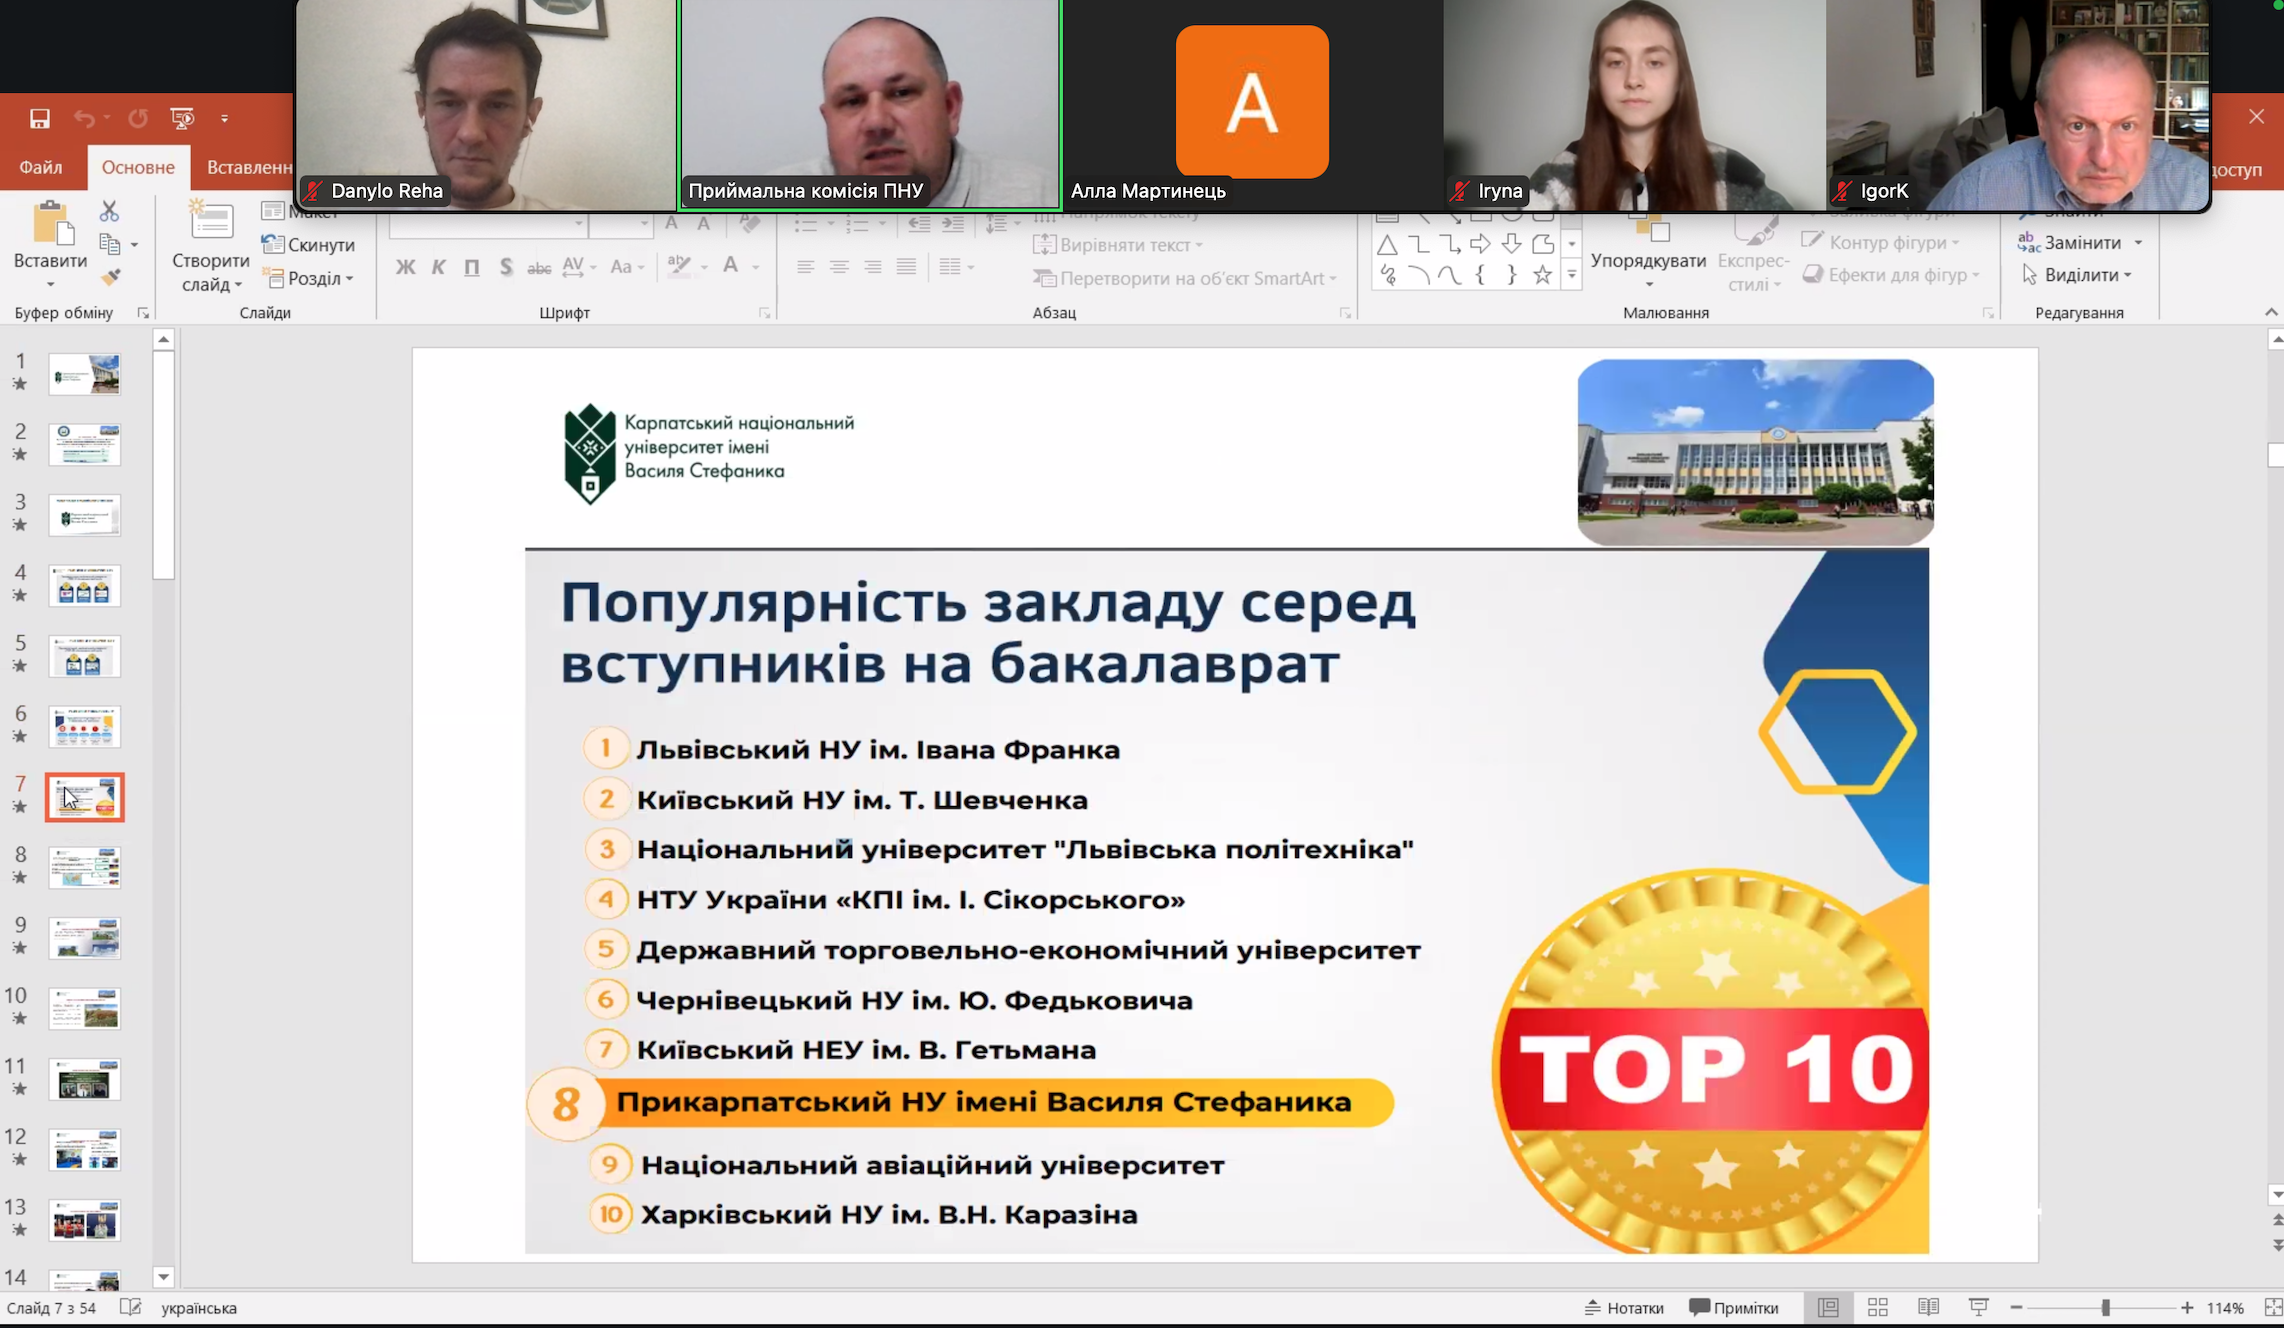Viewport: 2284px width, 1328px height.
Task: Toggle the Нотатки notes pane
Action: [1624, 1307]
